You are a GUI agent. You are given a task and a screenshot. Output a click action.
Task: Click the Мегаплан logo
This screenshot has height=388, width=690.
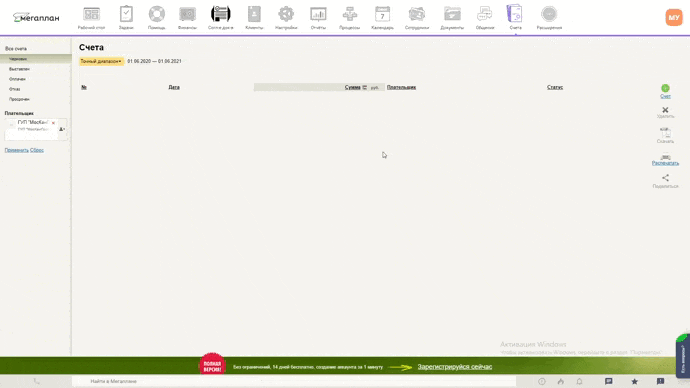point(36,18)
